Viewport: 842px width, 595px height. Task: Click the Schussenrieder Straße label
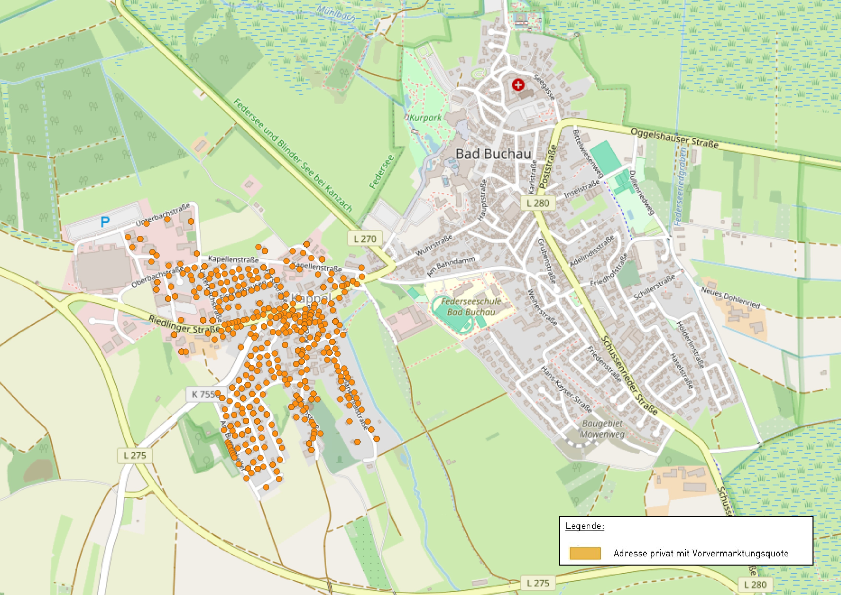(629, 375)
